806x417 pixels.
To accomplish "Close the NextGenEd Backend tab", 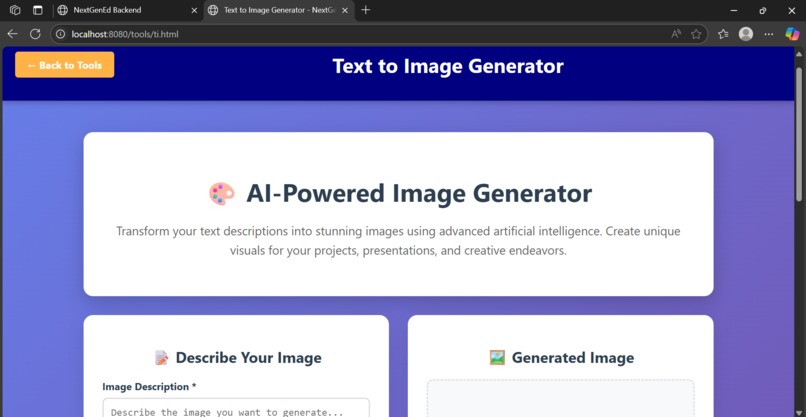I will tap(194, 10).
